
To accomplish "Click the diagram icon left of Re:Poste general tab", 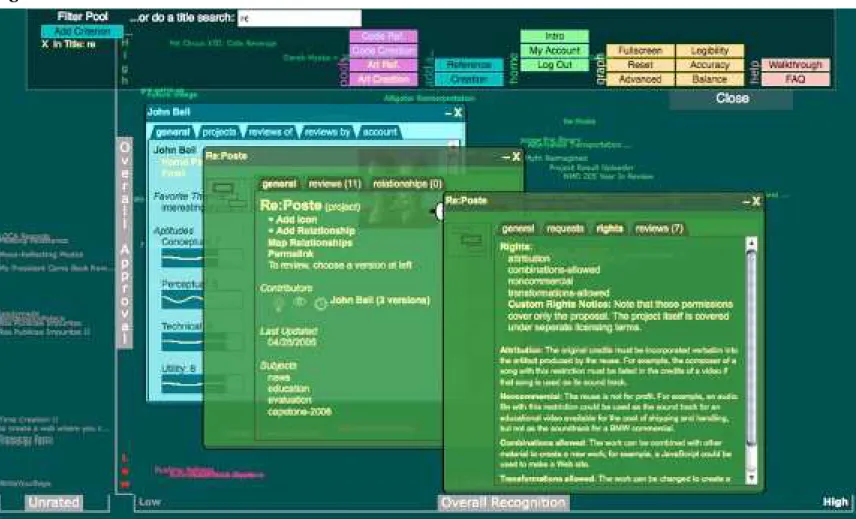I will pyautogui.click(x=229, y=195).
